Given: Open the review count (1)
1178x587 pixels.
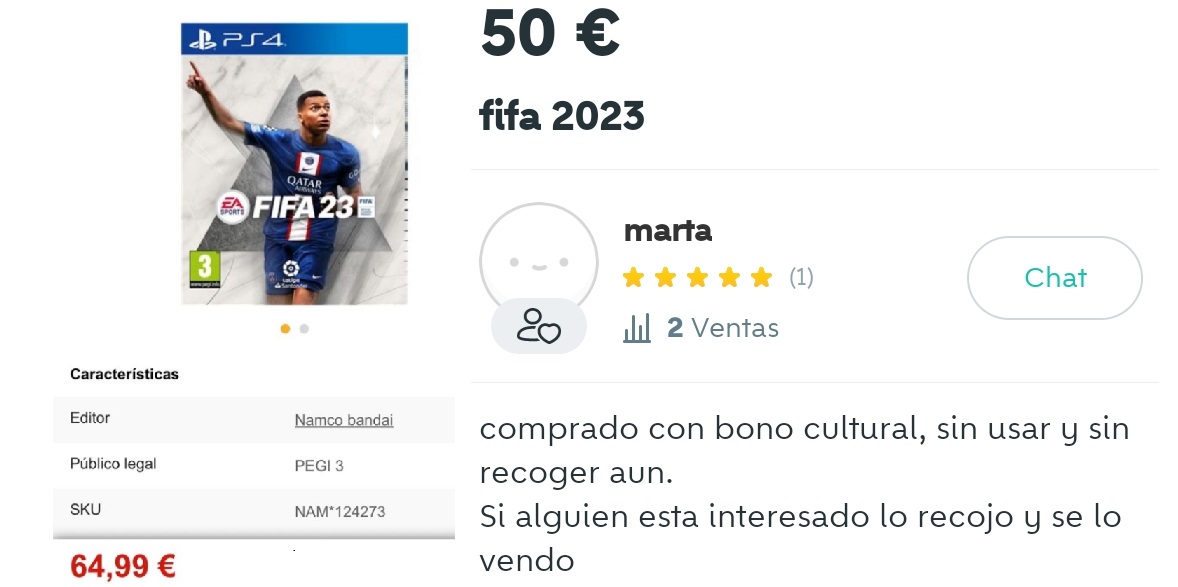Looking at the screenshot, I should pos(801,278).
